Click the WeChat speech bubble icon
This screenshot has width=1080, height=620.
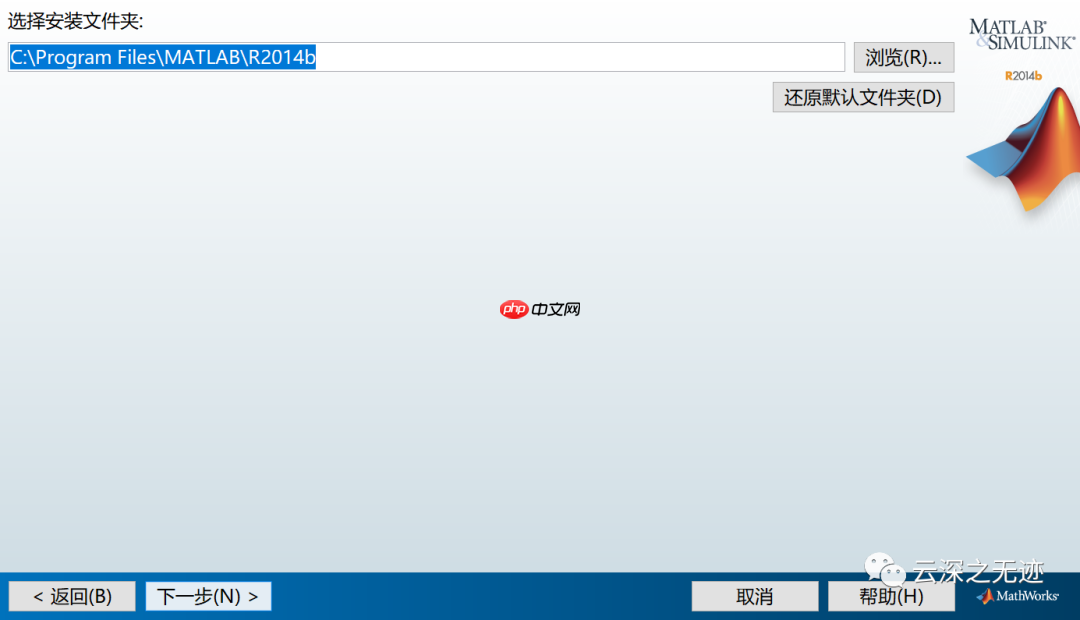(x=885, y=570)
